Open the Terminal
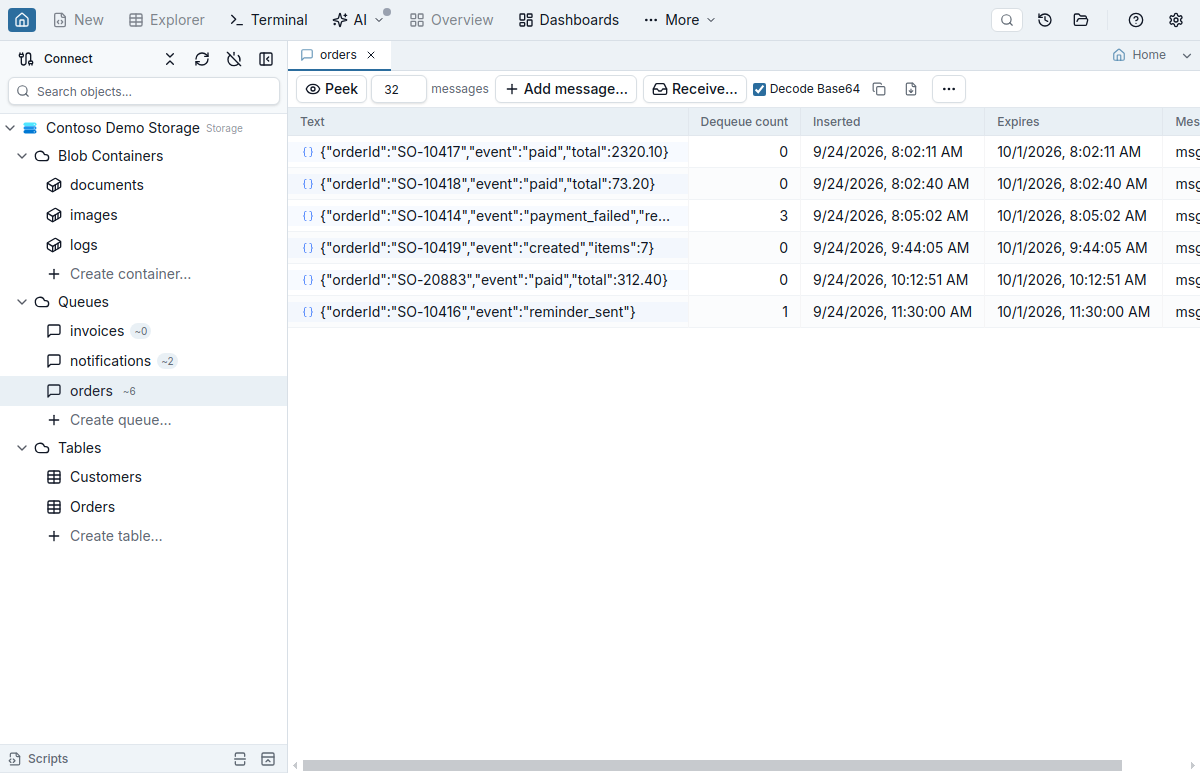1200x773 pixels. point(268,20)
